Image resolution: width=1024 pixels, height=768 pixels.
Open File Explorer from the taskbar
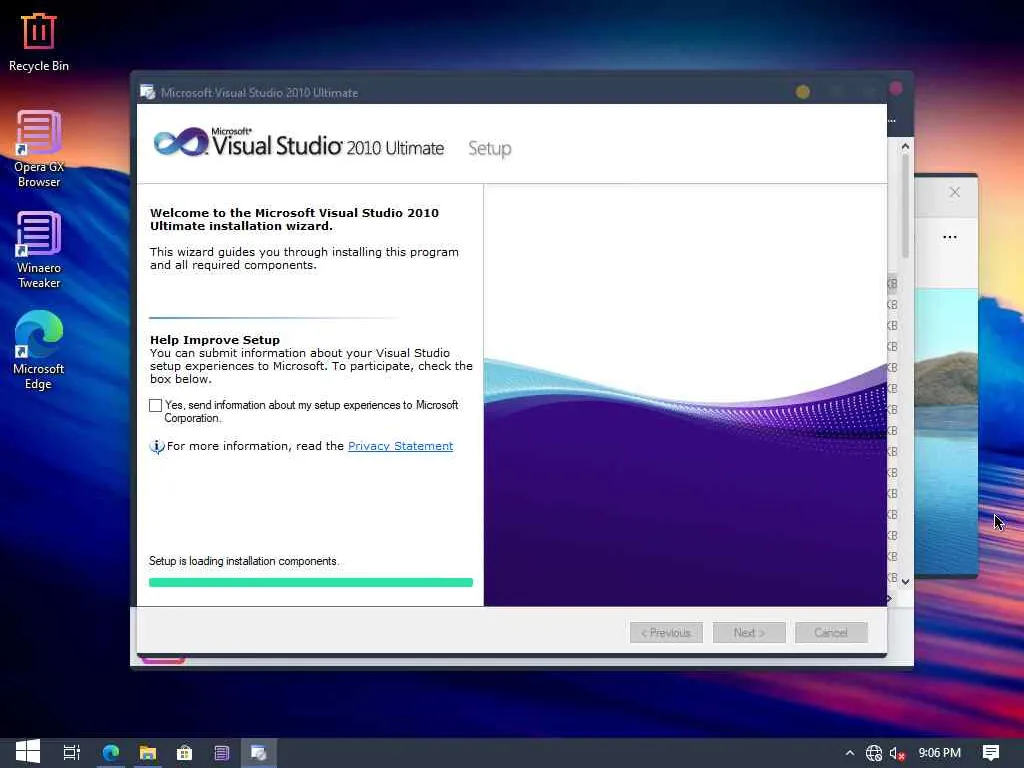click(148, 753)
